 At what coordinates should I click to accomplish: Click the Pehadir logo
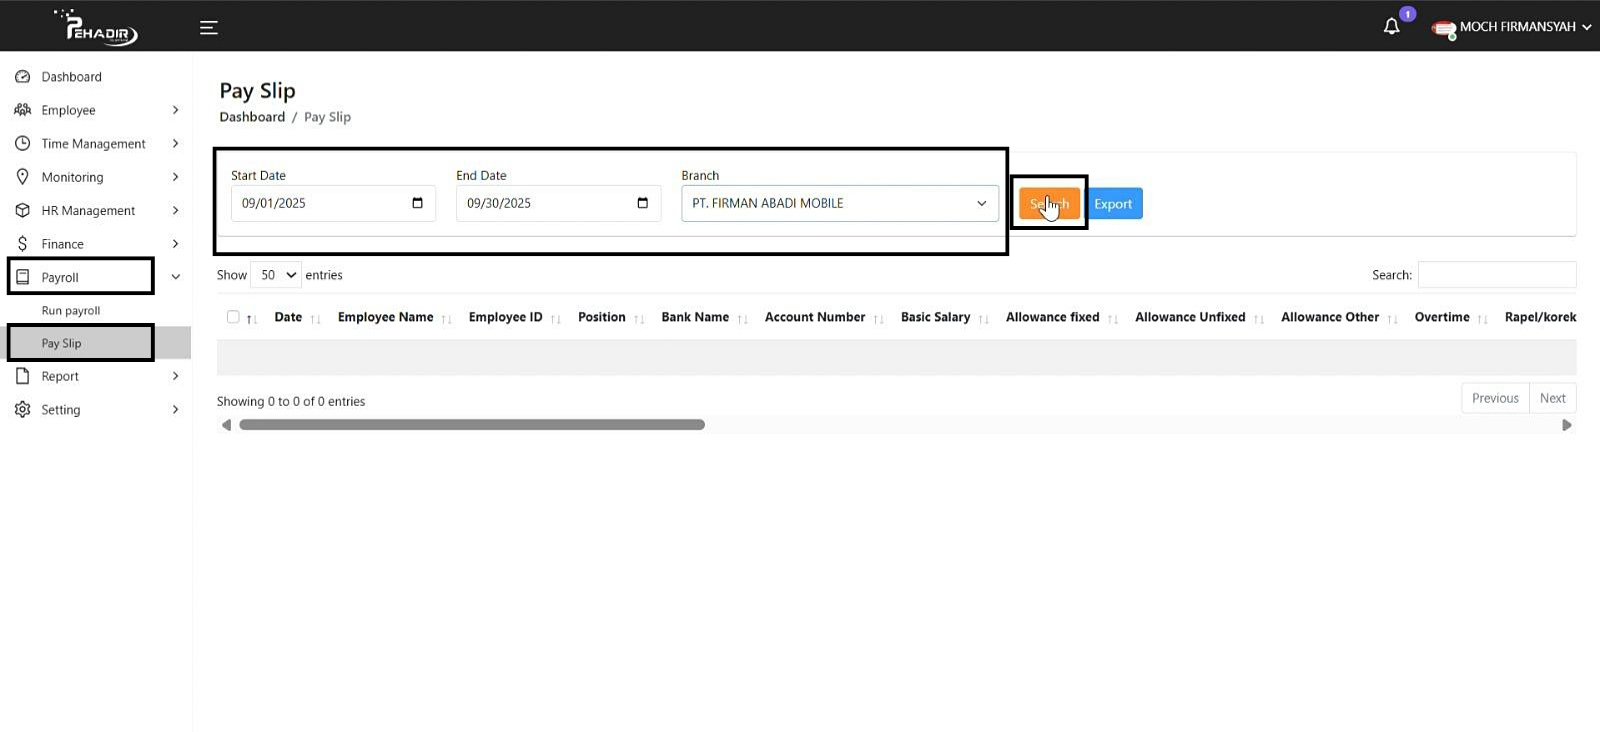98,27
